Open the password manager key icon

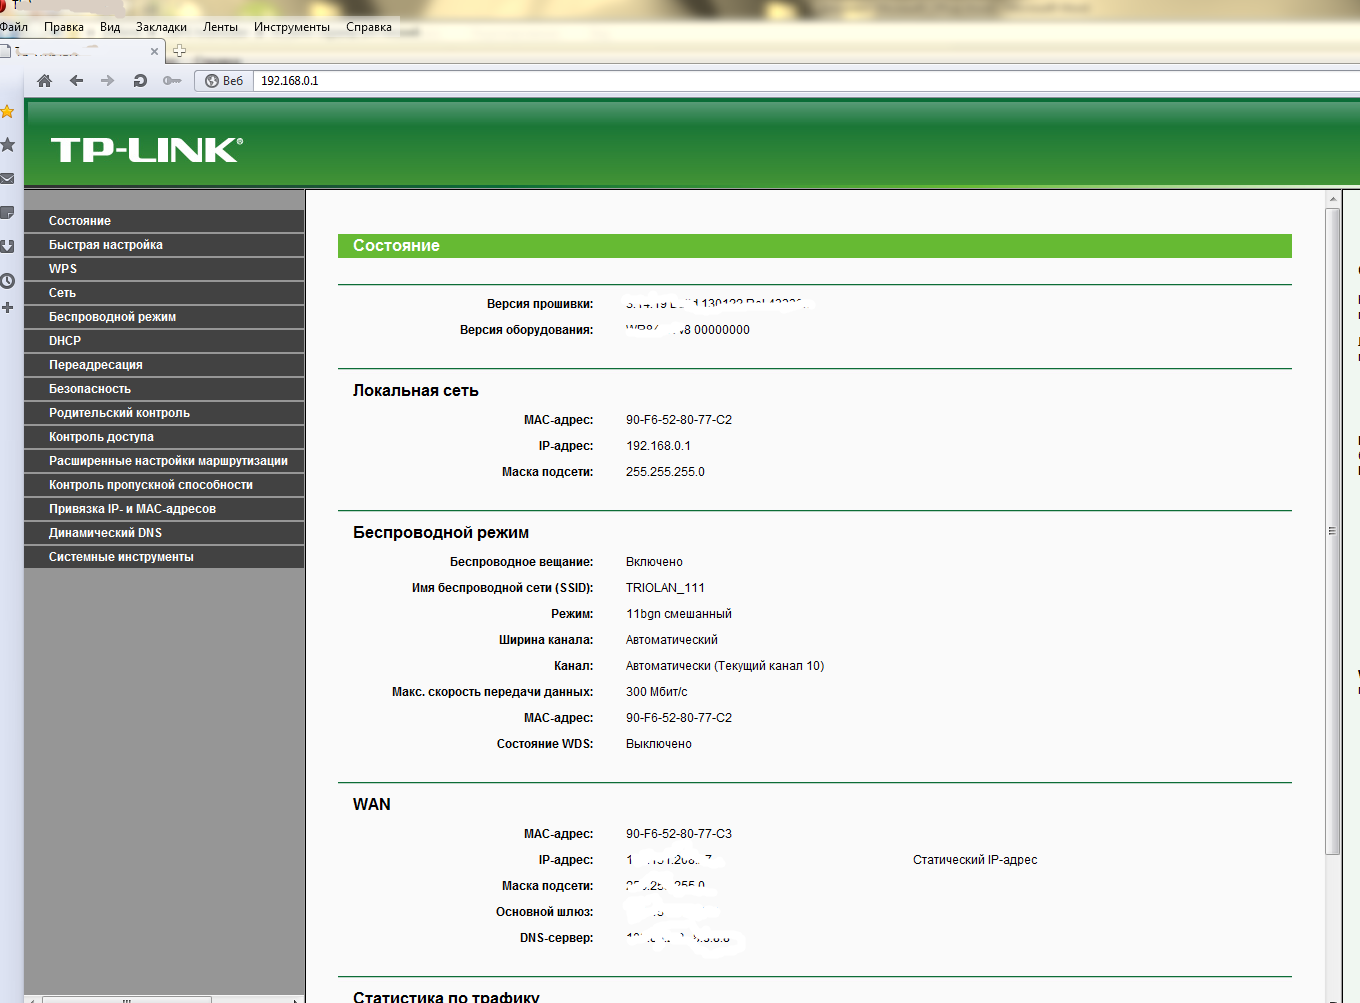(171, 80)
